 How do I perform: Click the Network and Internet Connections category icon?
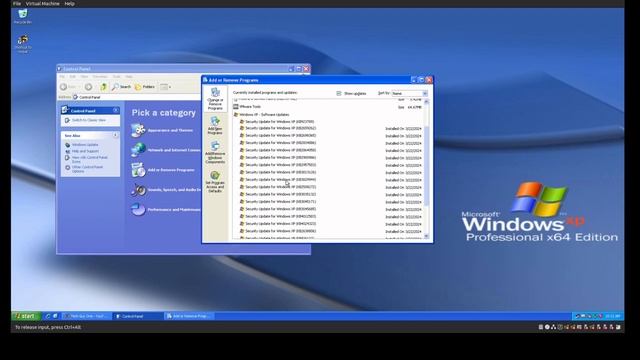[x=138, y=150]
